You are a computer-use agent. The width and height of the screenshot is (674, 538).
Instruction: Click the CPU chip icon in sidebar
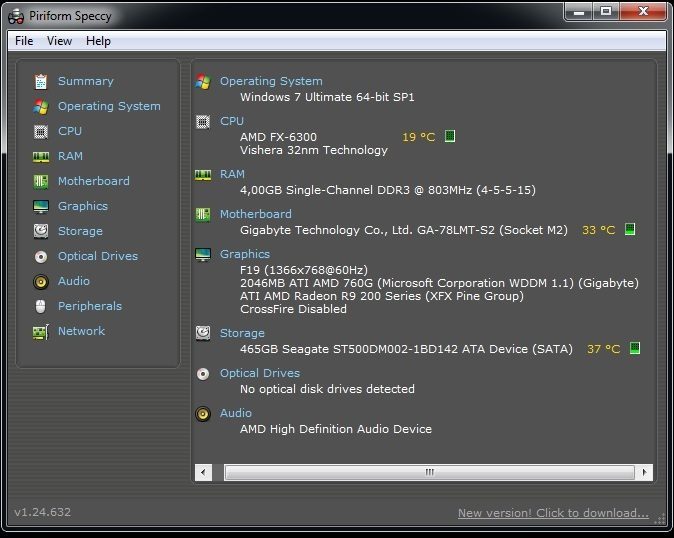coord(41,131)
